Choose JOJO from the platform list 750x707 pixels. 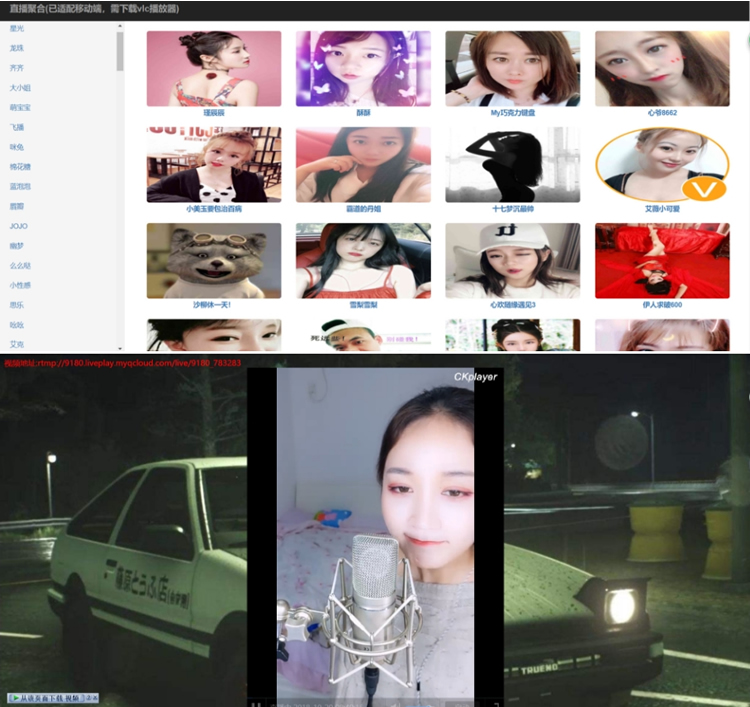pos(18,226)
